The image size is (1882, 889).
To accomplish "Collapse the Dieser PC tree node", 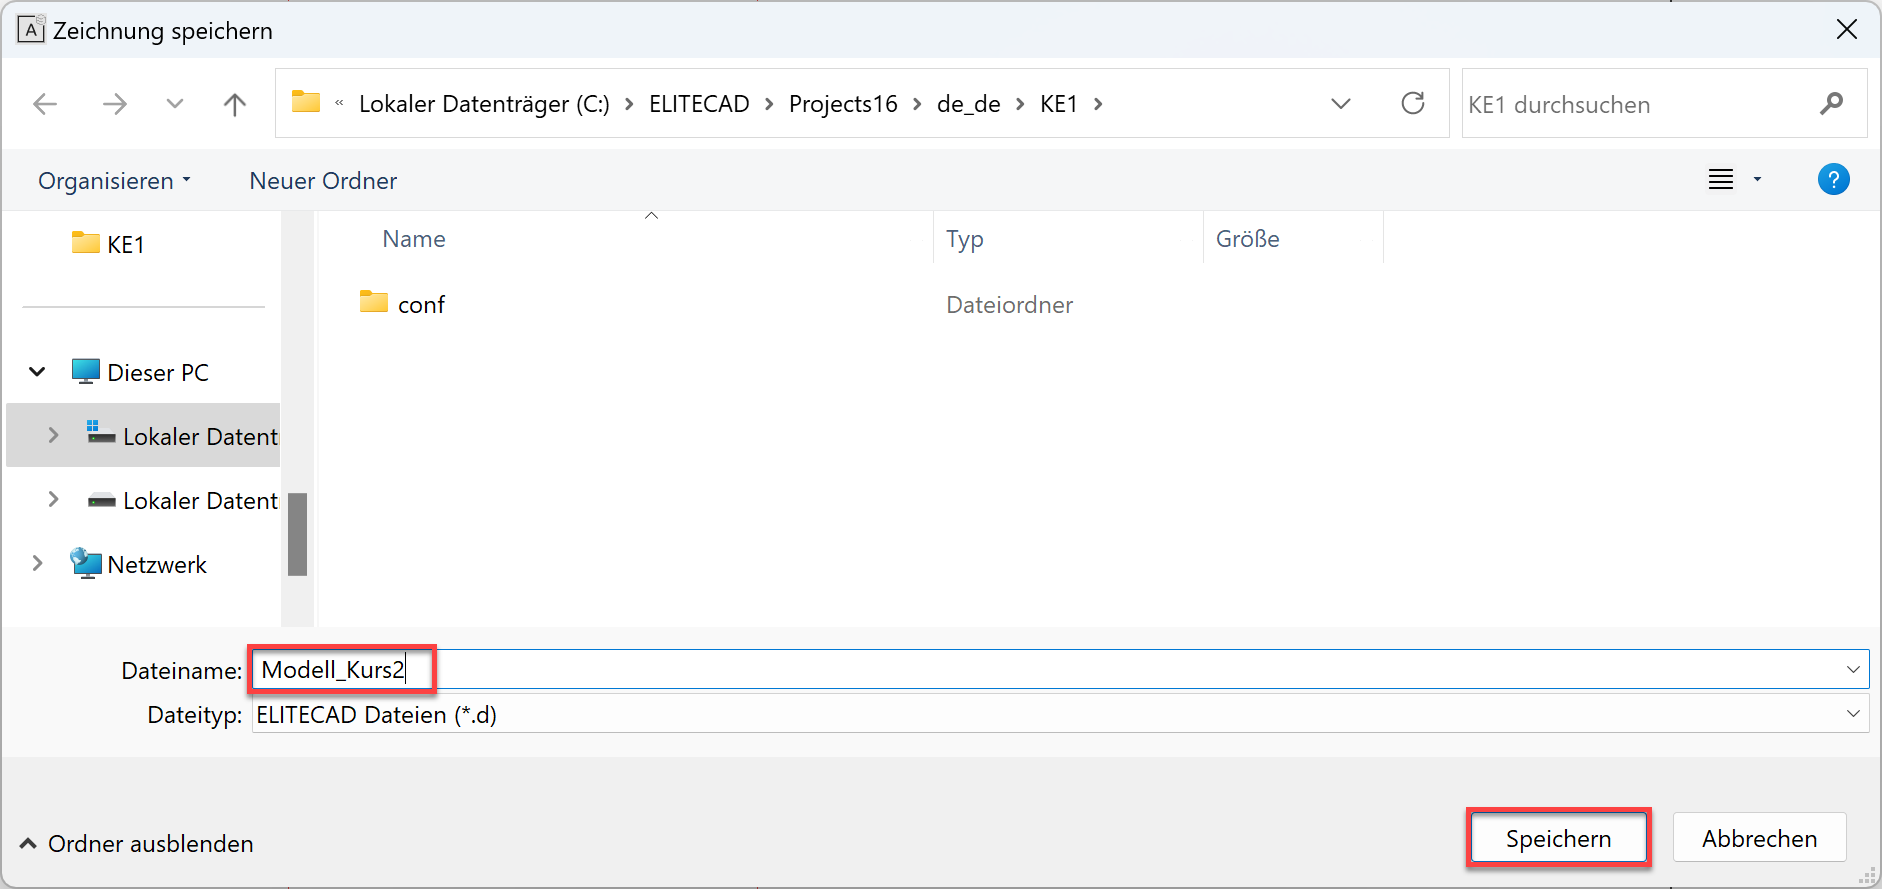I will click(x=37, y=372).
